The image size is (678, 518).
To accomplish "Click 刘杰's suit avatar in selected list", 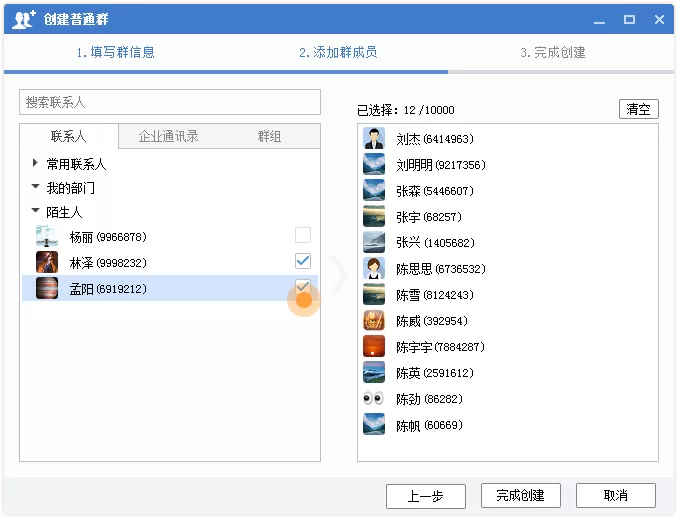I will [374, 138].
